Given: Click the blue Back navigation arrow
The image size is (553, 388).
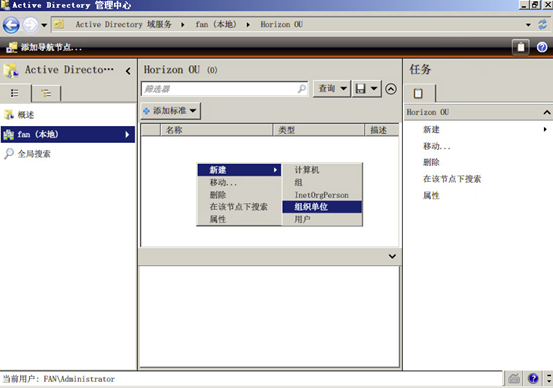Looking at the screenshot, I should pos(11,25).
